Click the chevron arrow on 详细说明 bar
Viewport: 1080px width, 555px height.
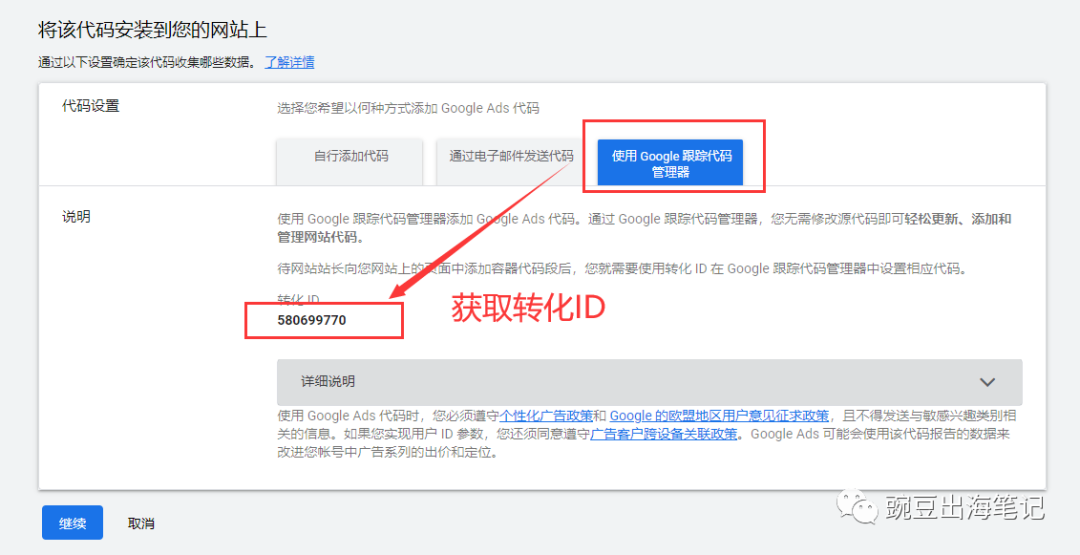[988, 382]
